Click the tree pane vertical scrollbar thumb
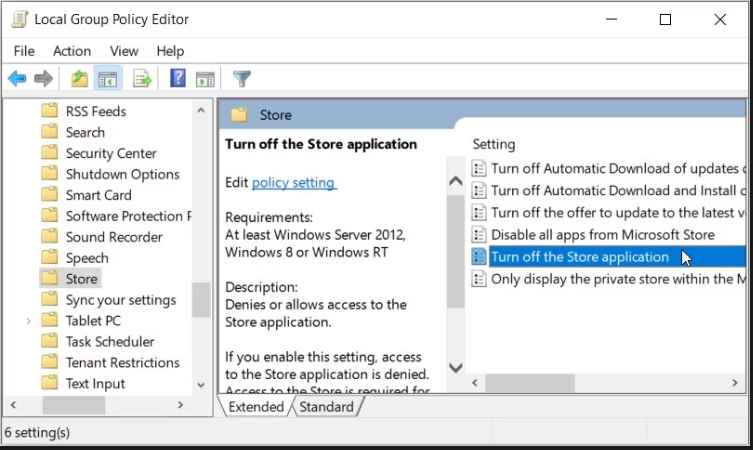 pyautogui.click(x=201, y=300)
